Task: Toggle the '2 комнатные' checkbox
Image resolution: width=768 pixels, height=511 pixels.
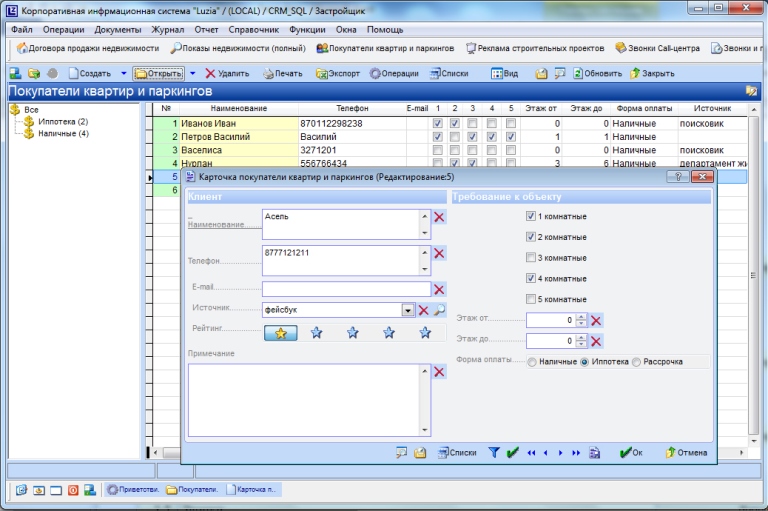Action: click(x=530, y=237)
